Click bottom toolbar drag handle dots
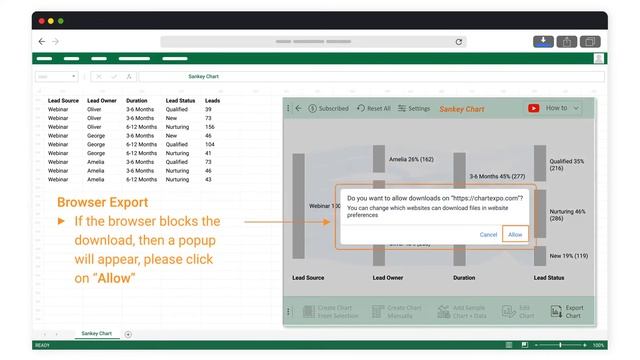This screenshot has height=360, width=640. [289, 312]
